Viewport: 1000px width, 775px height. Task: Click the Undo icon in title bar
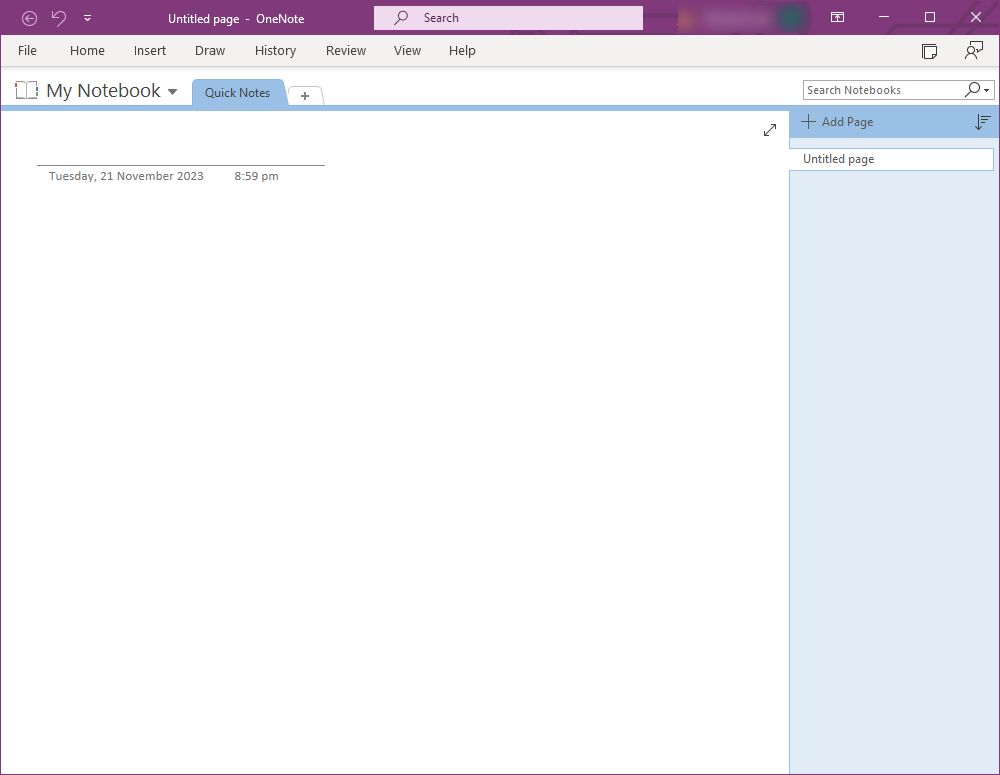point(59,18)
